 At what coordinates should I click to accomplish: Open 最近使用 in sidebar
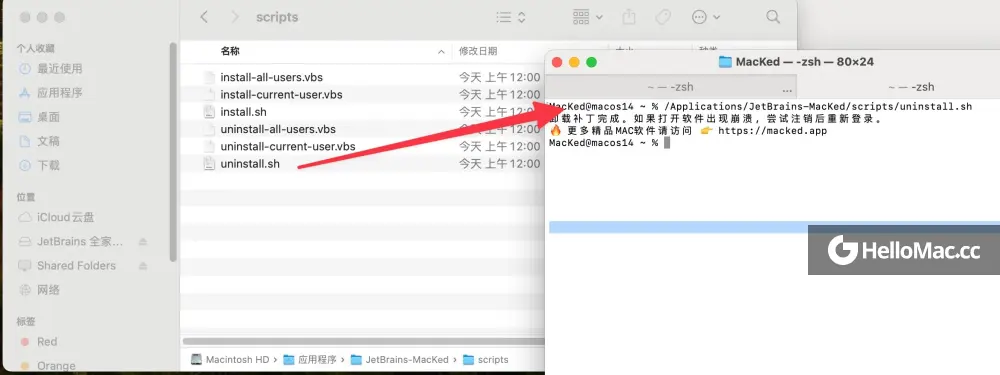point(59,68)
